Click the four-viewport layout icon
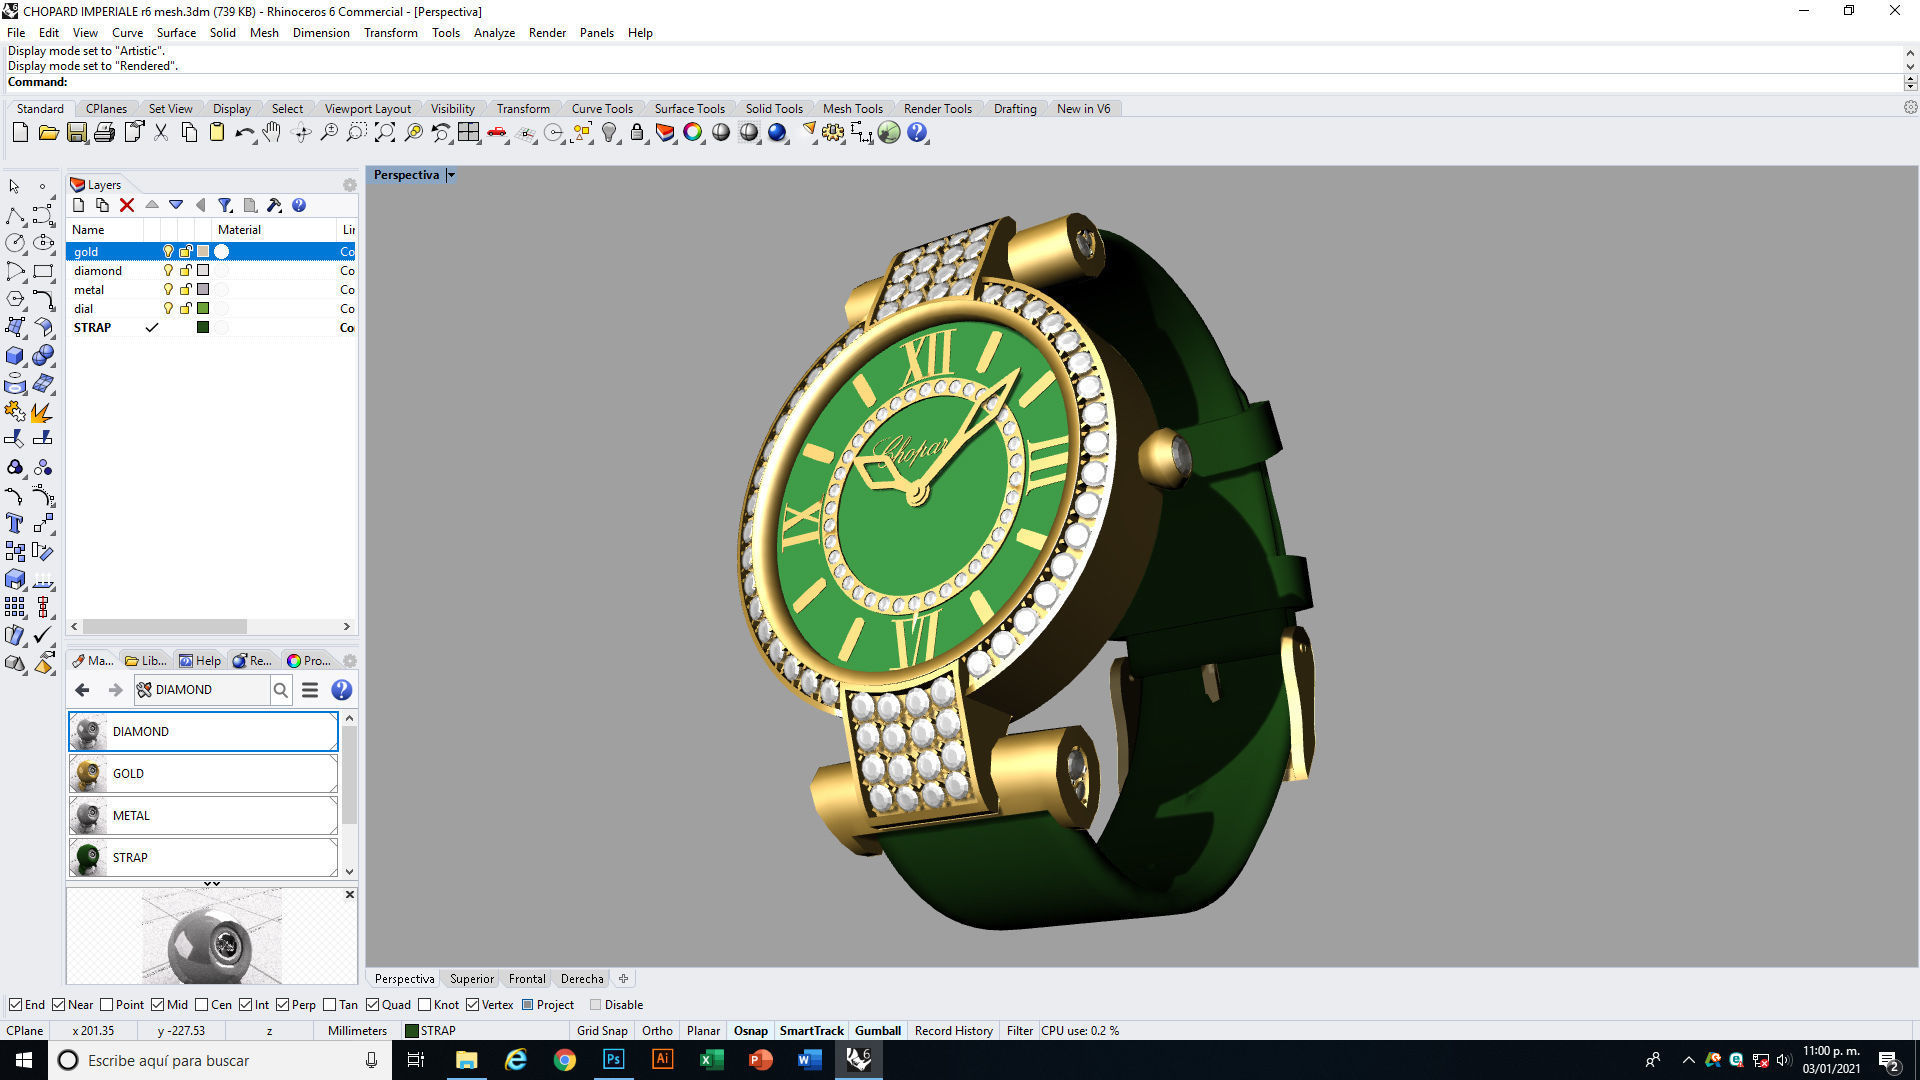 [468, 133]
